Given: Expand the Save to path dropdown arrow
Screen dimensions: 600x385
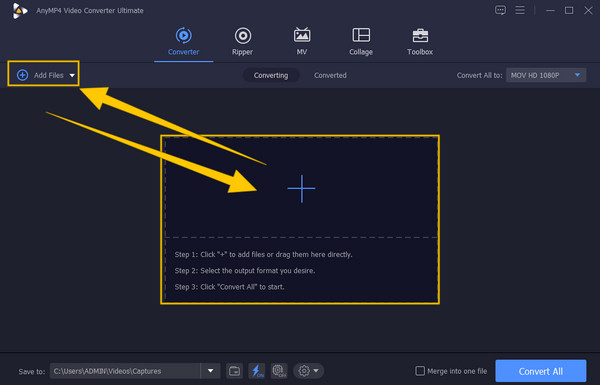Looking at the screenshot, I should coord(210,371).
